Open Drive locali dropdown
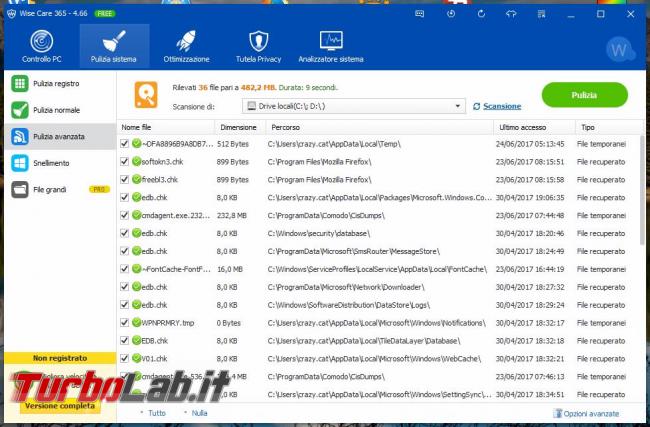The width and height of the screenshot is (650, 427). tap(354, 106)
